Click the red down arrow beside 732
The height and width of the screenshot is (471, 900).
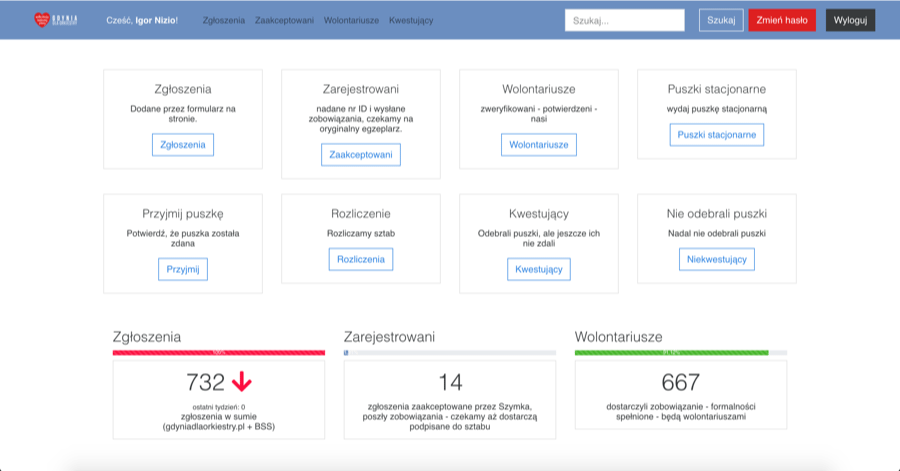click(x=242, y=382)
